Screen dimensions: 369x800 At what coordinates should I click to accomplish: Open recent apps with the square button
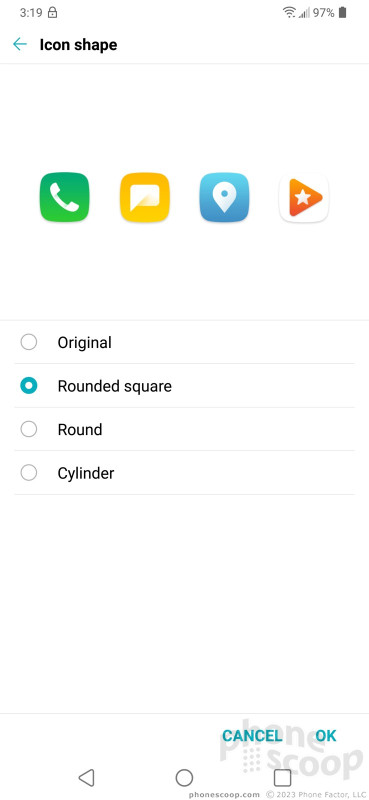tap(282, 778)
